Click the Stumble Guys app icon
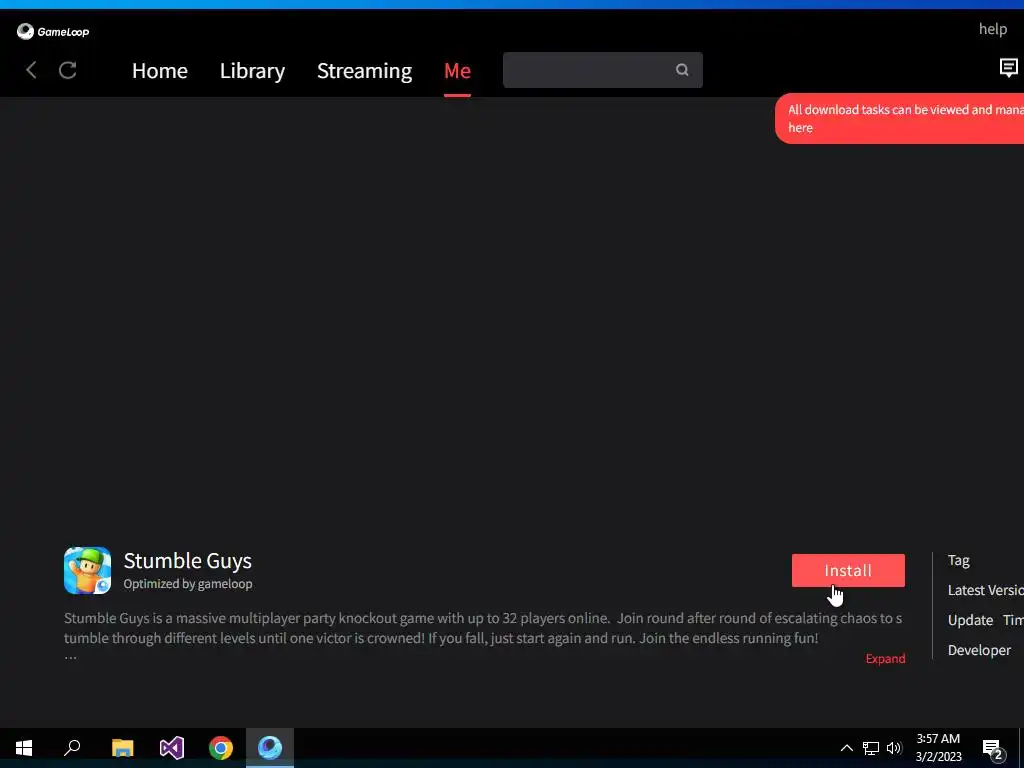Screen dimensions: 1024x768 (88, 571)
